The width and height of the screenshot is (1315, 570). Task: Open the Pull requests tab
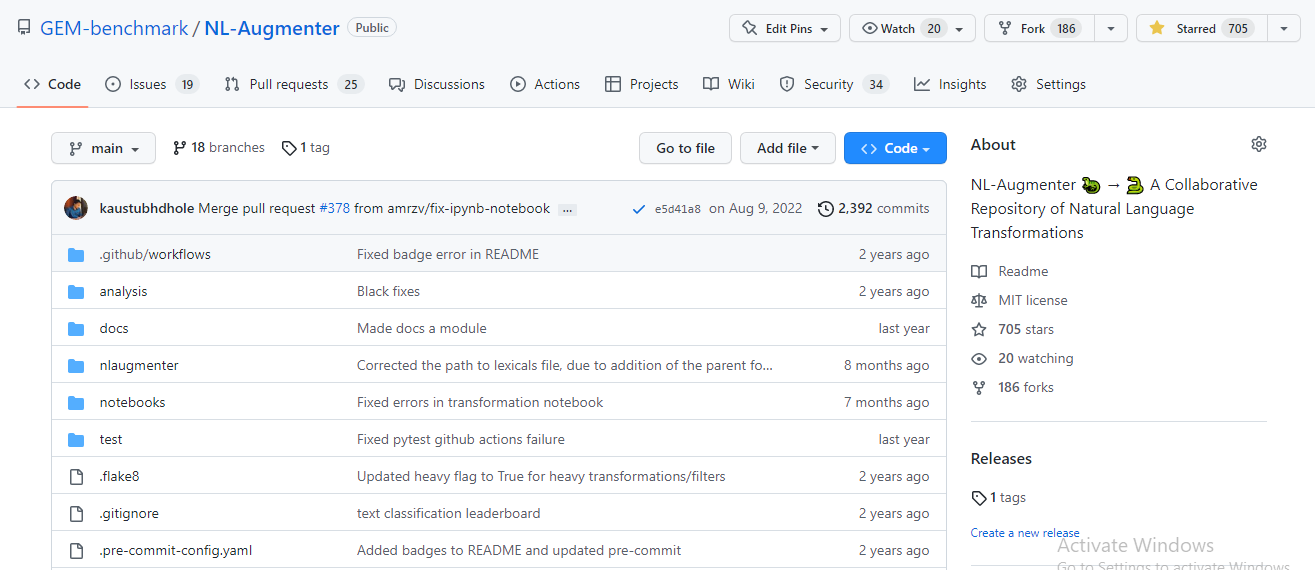tap(293, 84)
